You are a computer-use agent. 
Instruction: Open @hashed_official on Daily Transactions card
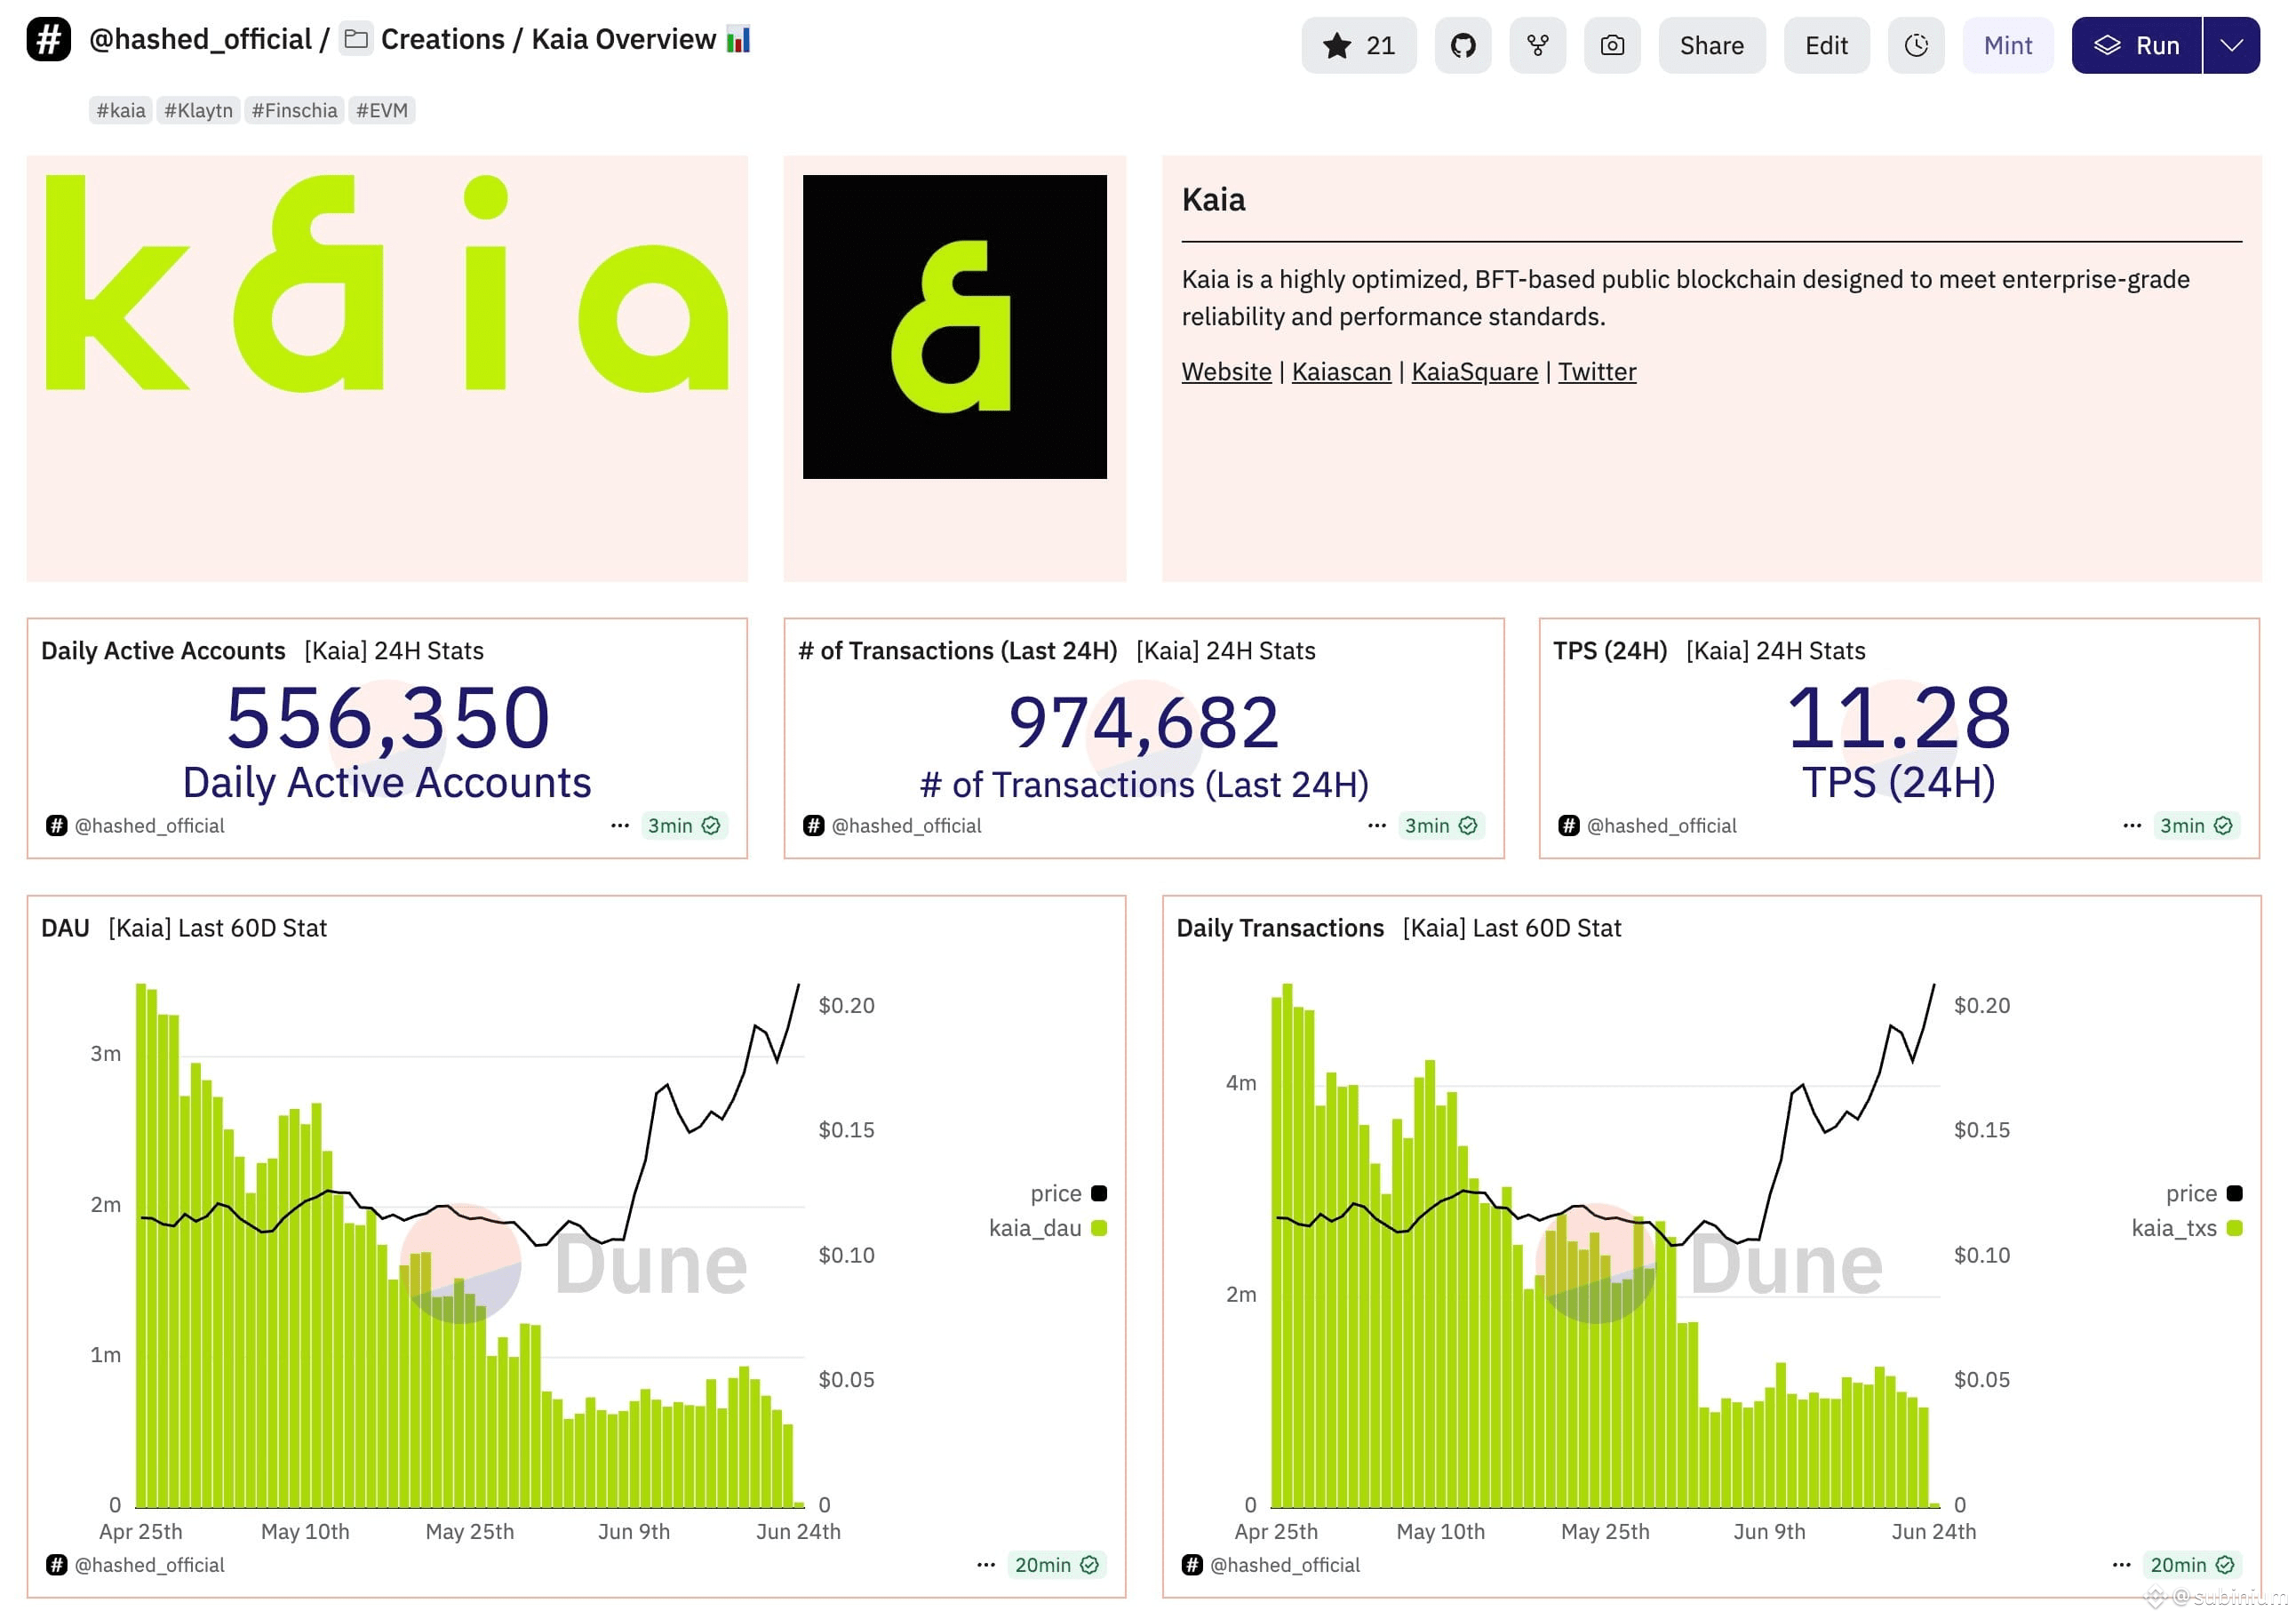point(1284,1565)
